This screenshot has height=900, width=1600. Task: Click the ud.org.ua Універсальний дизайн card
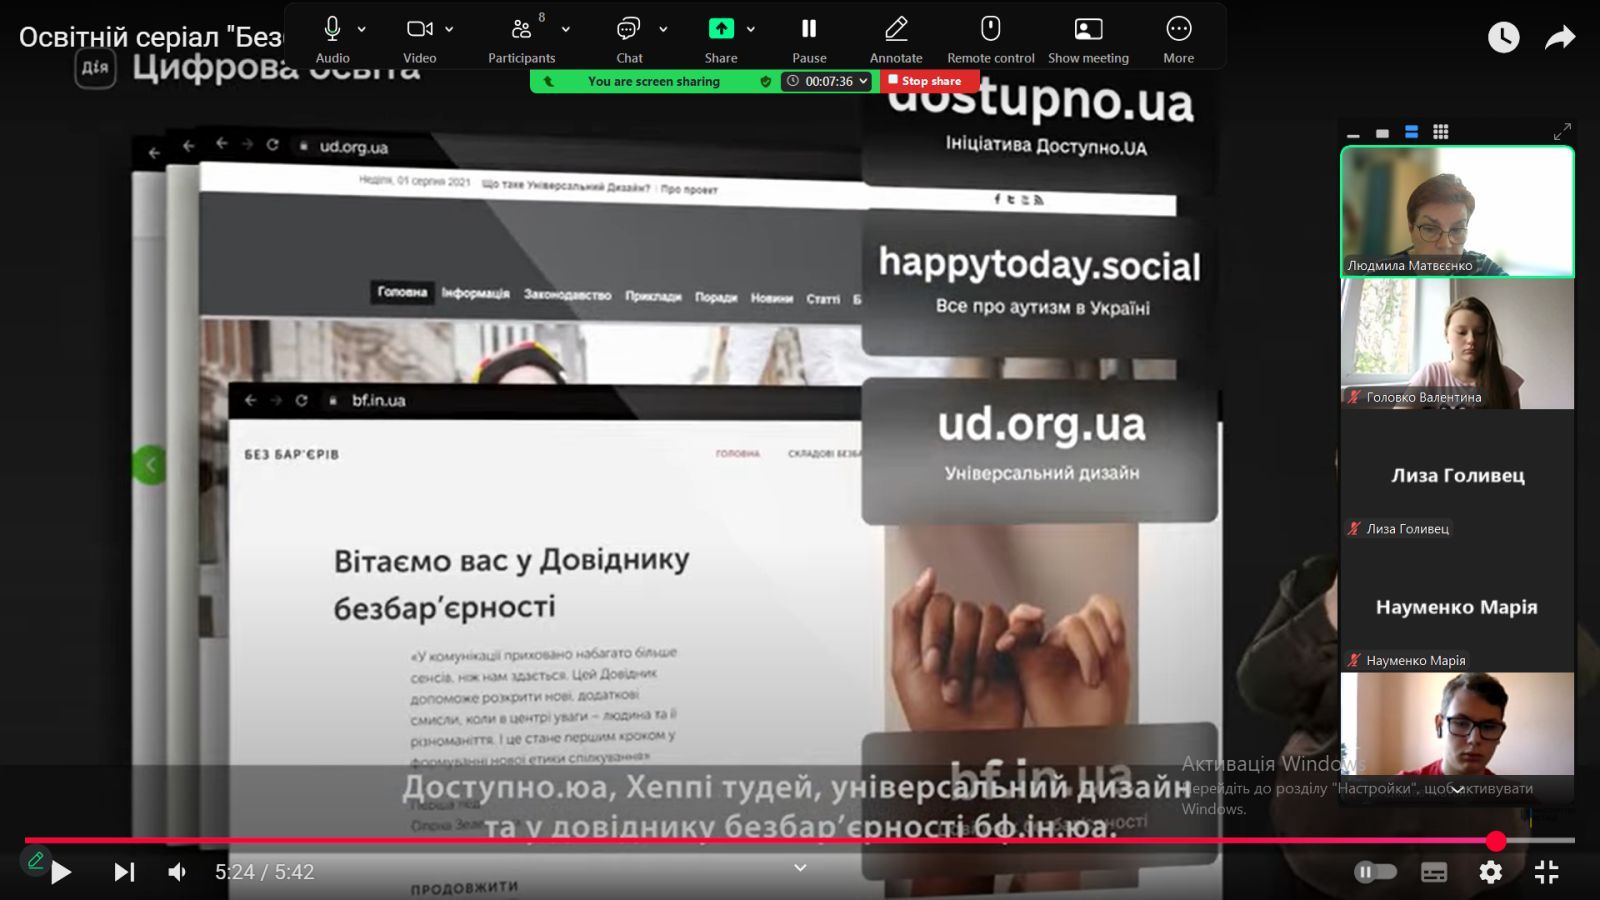point(1039,450)
